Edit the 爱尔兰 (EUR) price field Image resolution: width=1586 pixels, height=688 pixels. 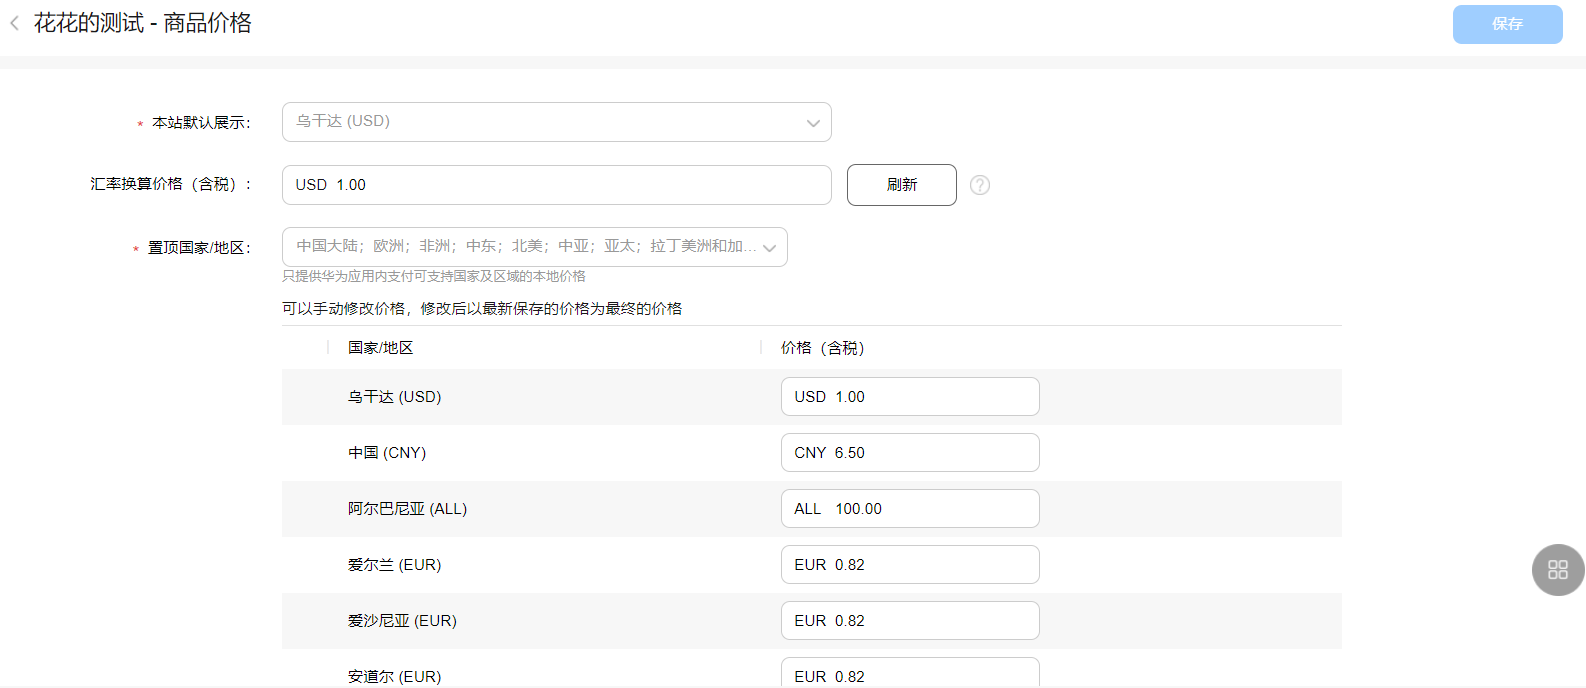coord(910,565)
